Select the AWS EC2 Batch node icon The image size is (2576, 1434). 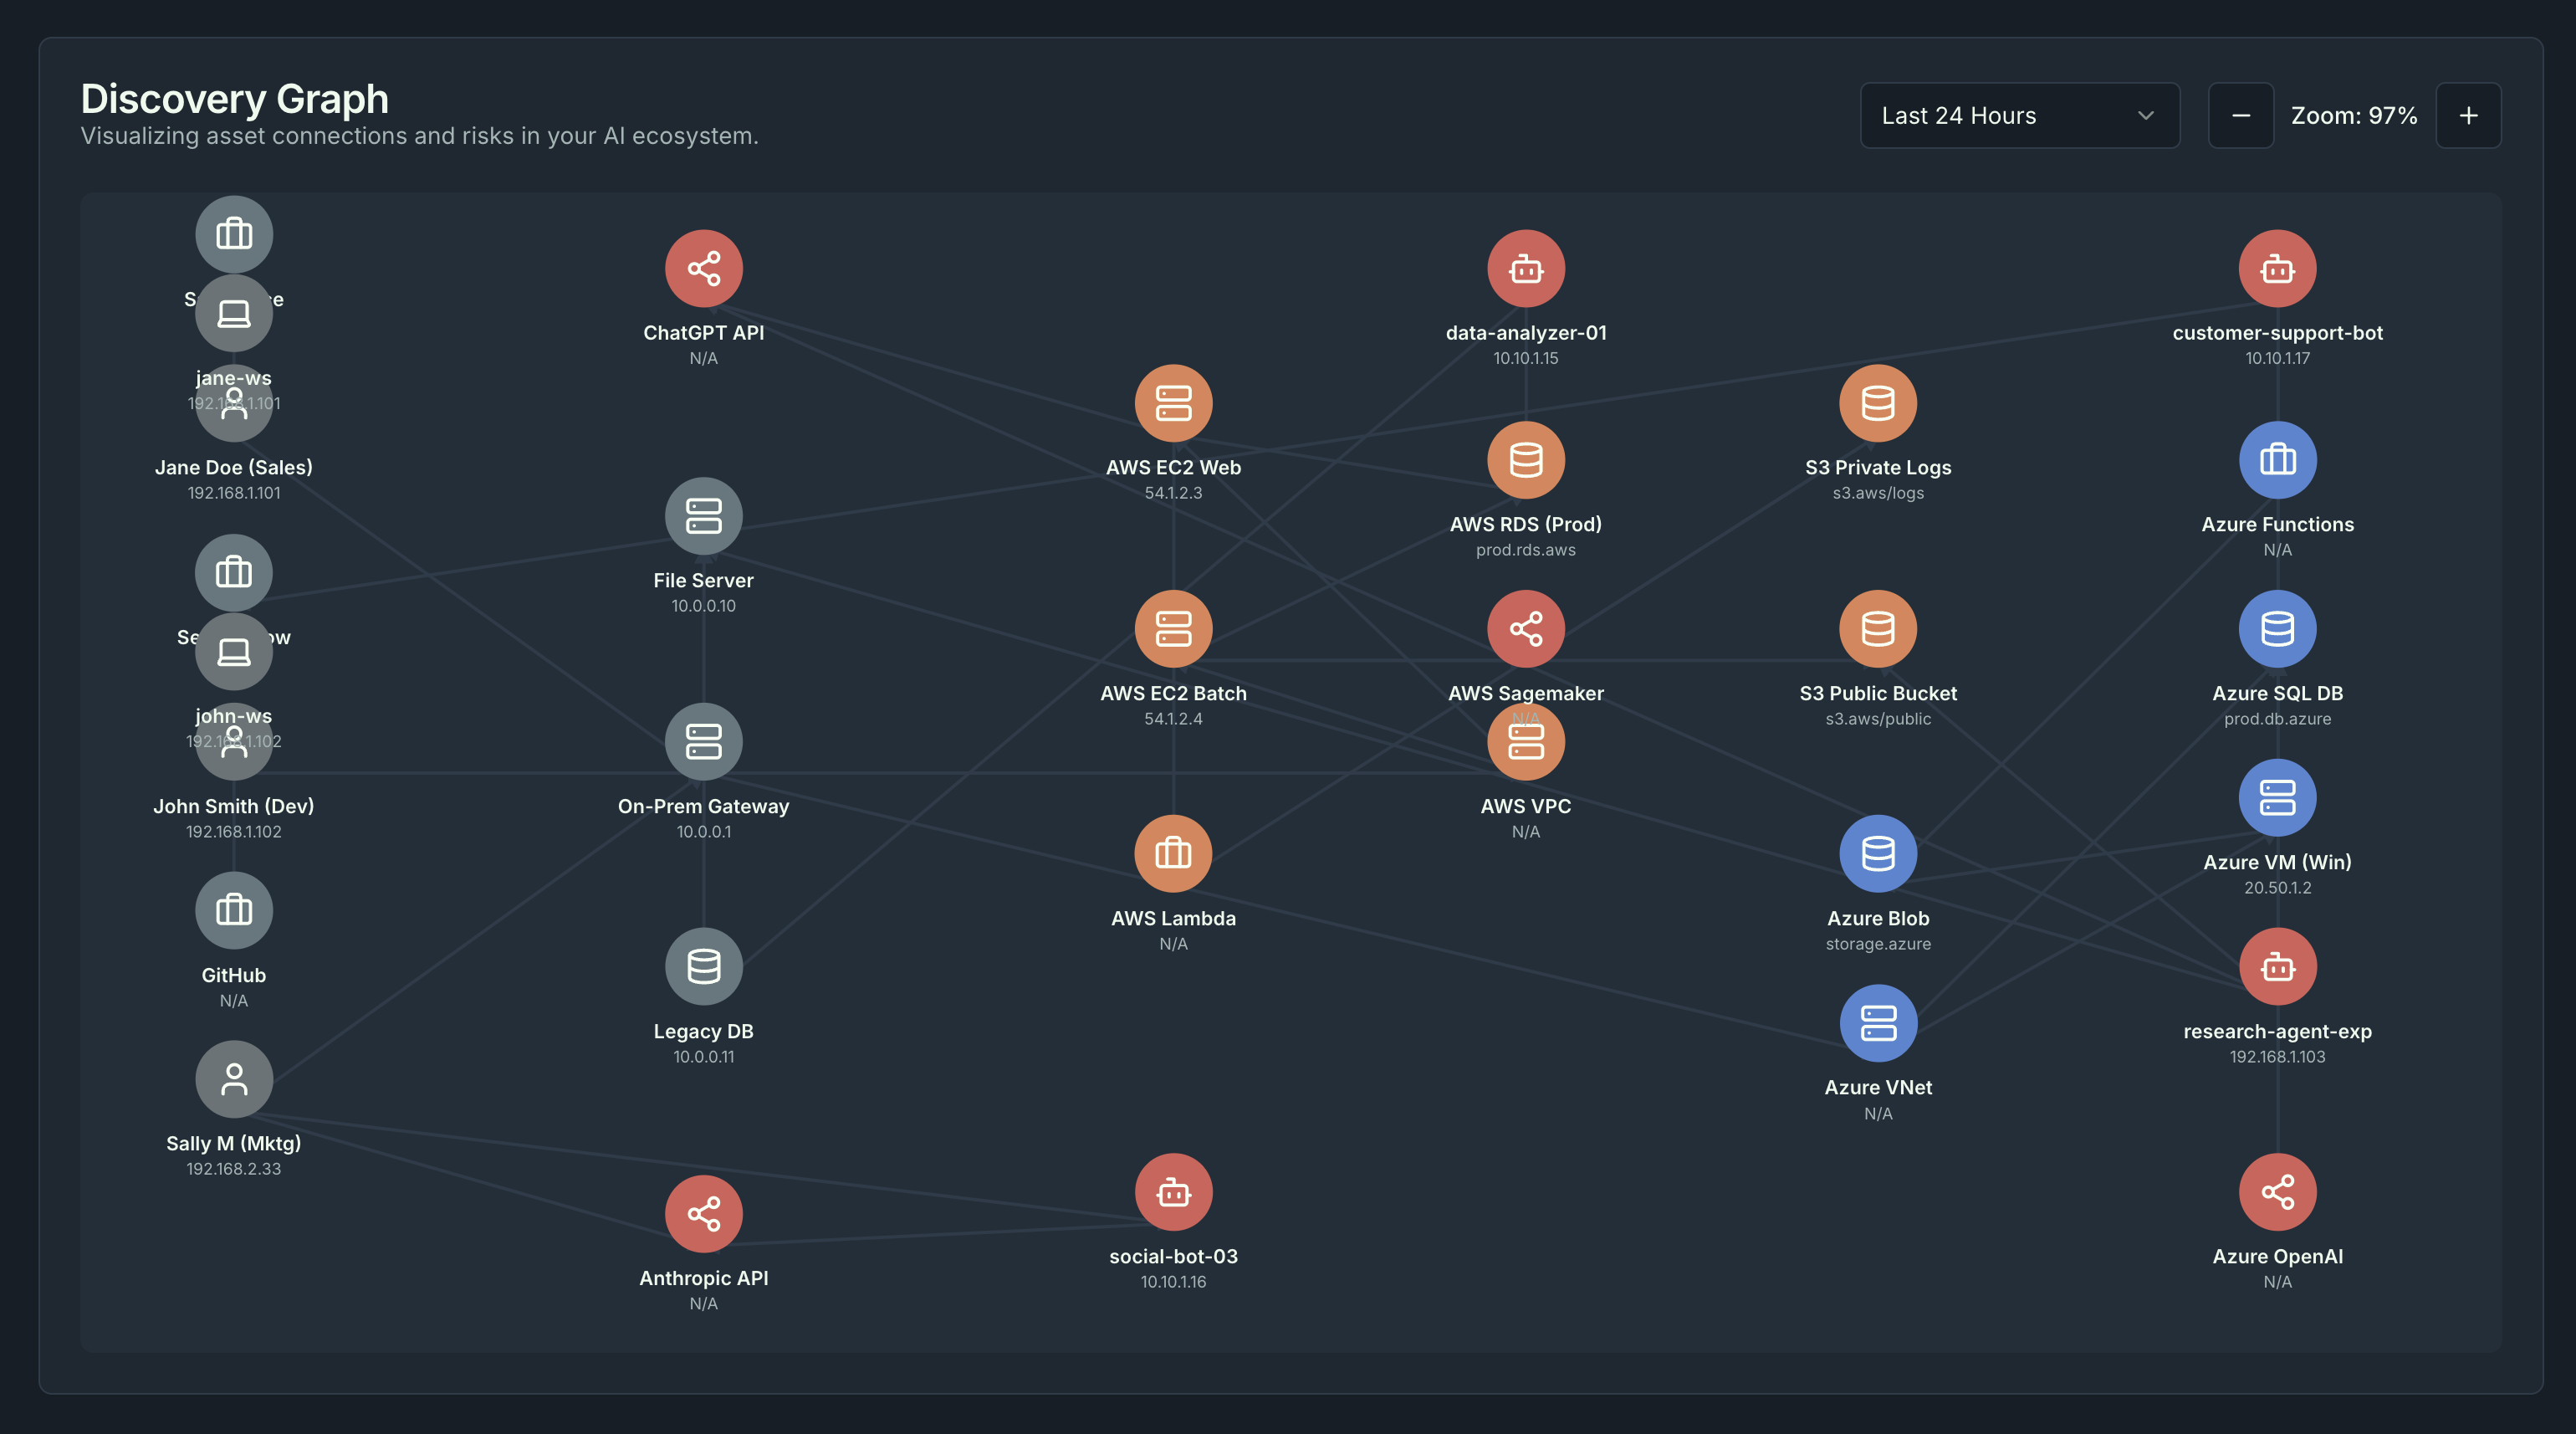tap(1173, 629)
